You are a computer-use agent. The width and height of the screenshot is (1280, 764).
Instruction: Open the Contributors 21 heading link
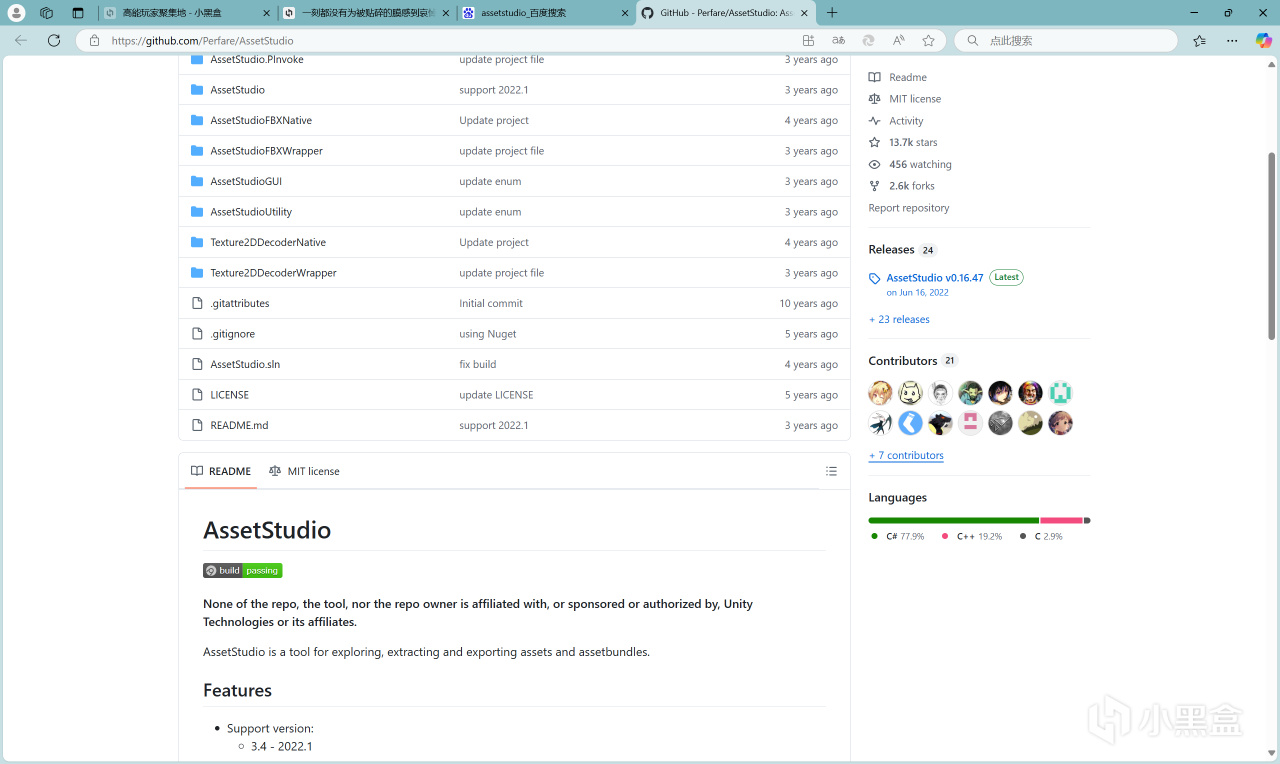[x=913, y=361]
